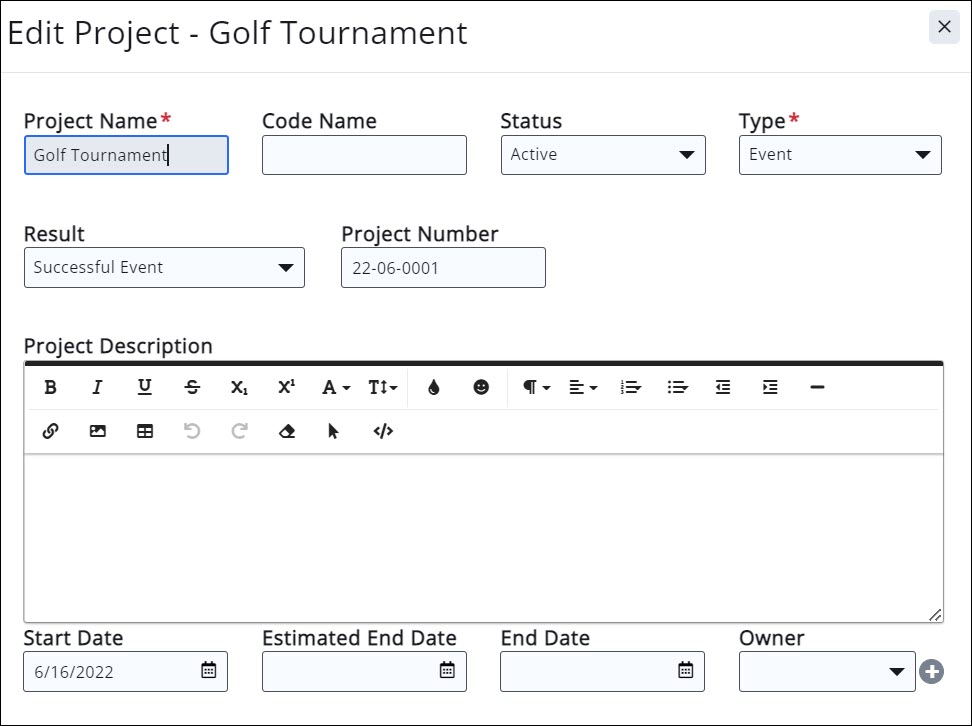Image resolution: width=972 pixels, height=726 pixels.
Task: Open the Start Date calendar picker
Action: click(209, 671)
